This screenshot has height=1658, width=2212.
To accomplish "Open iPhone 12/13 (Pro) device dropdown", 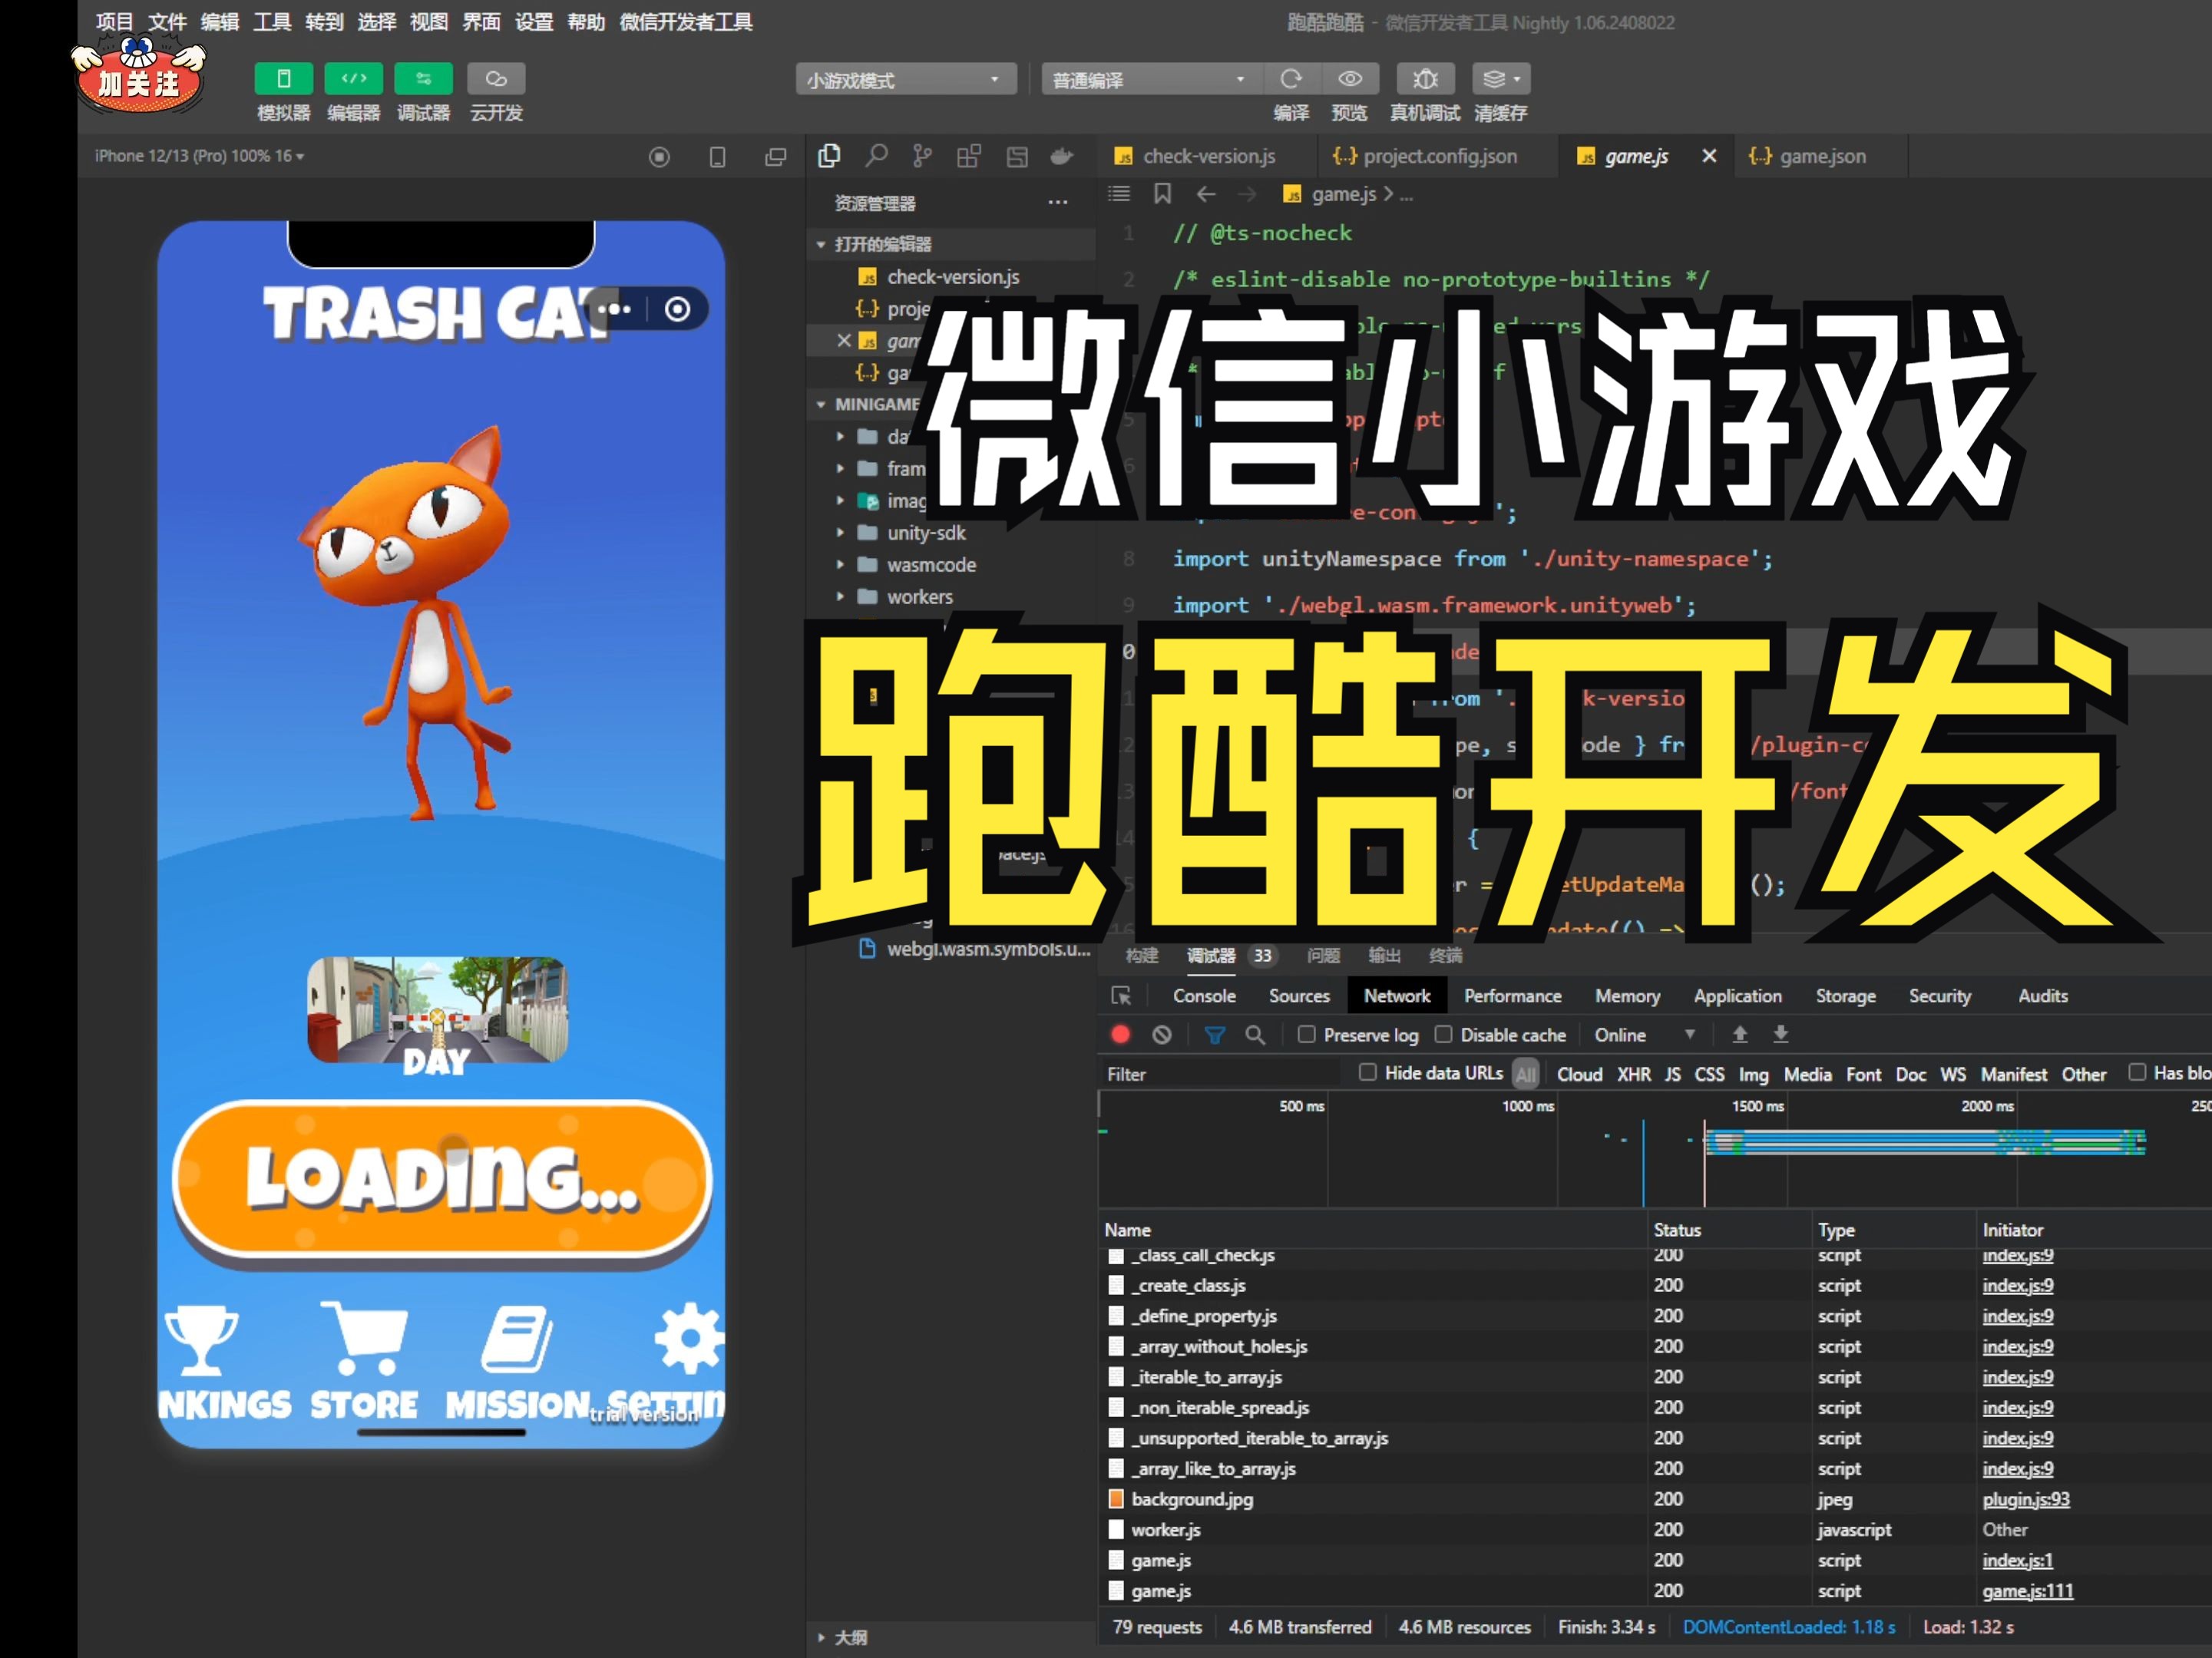I will (199, 156).
